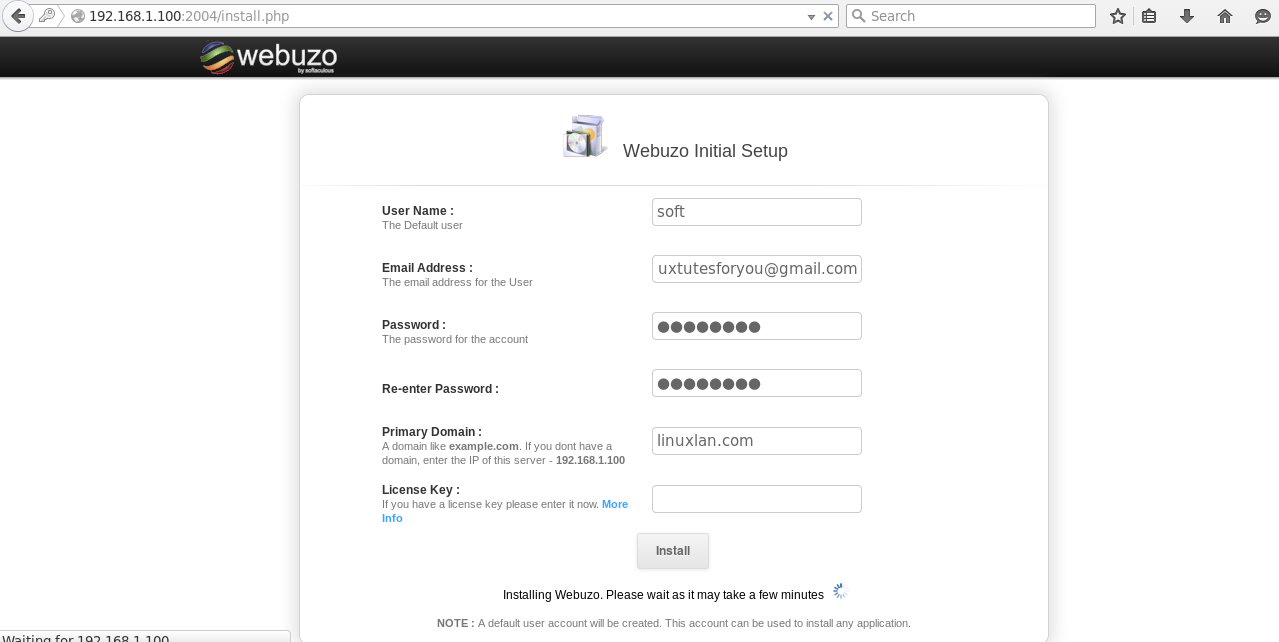The width and height of the screenshot is (1279, 642).
Task: Click the Webuzo logo in header
Action: click(x=268, y=57)
